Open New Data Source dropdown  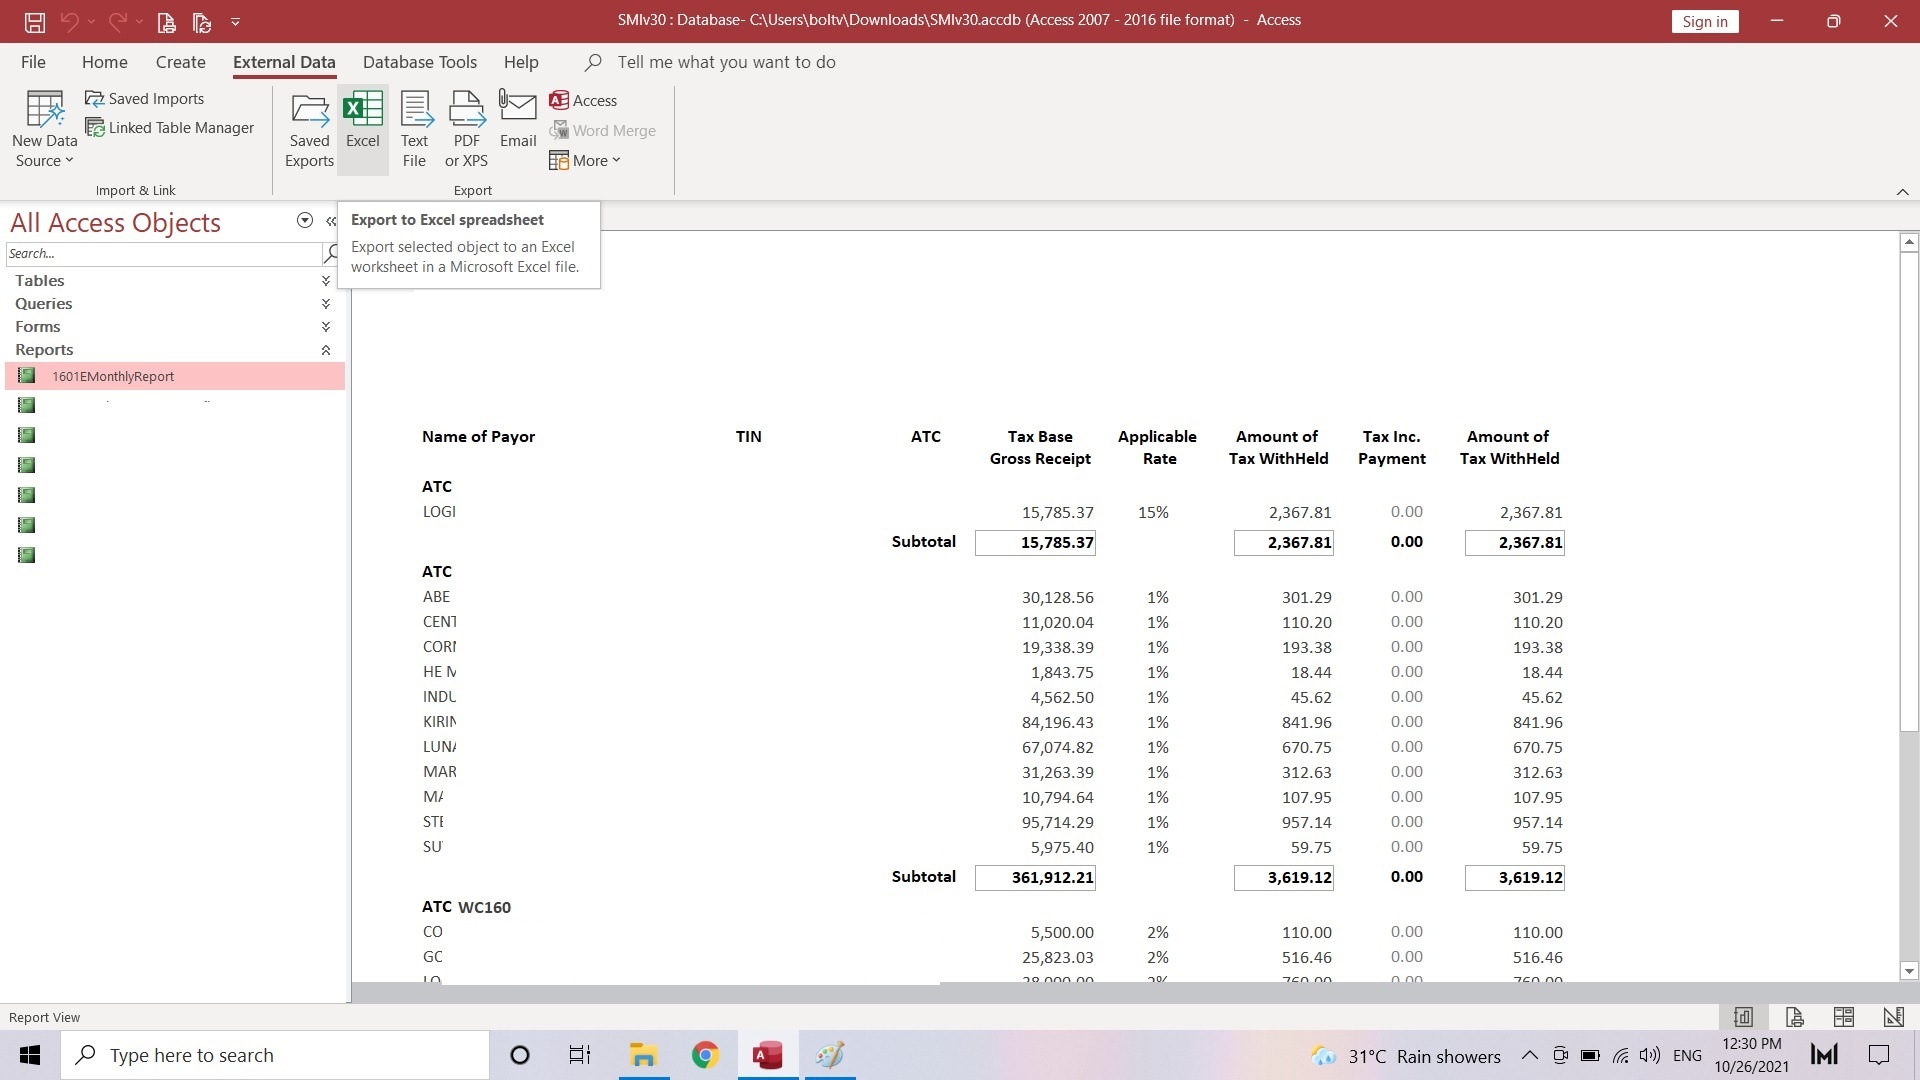44,130
